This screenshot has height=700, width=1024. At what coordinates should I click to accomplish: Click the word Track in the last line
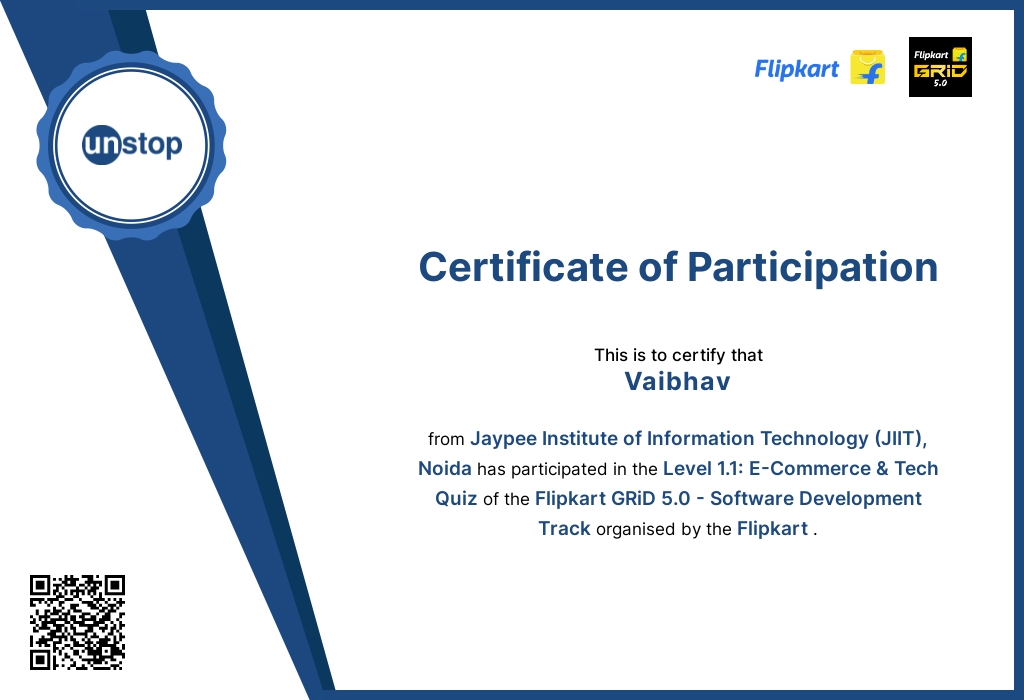click(x=564, y=528)
